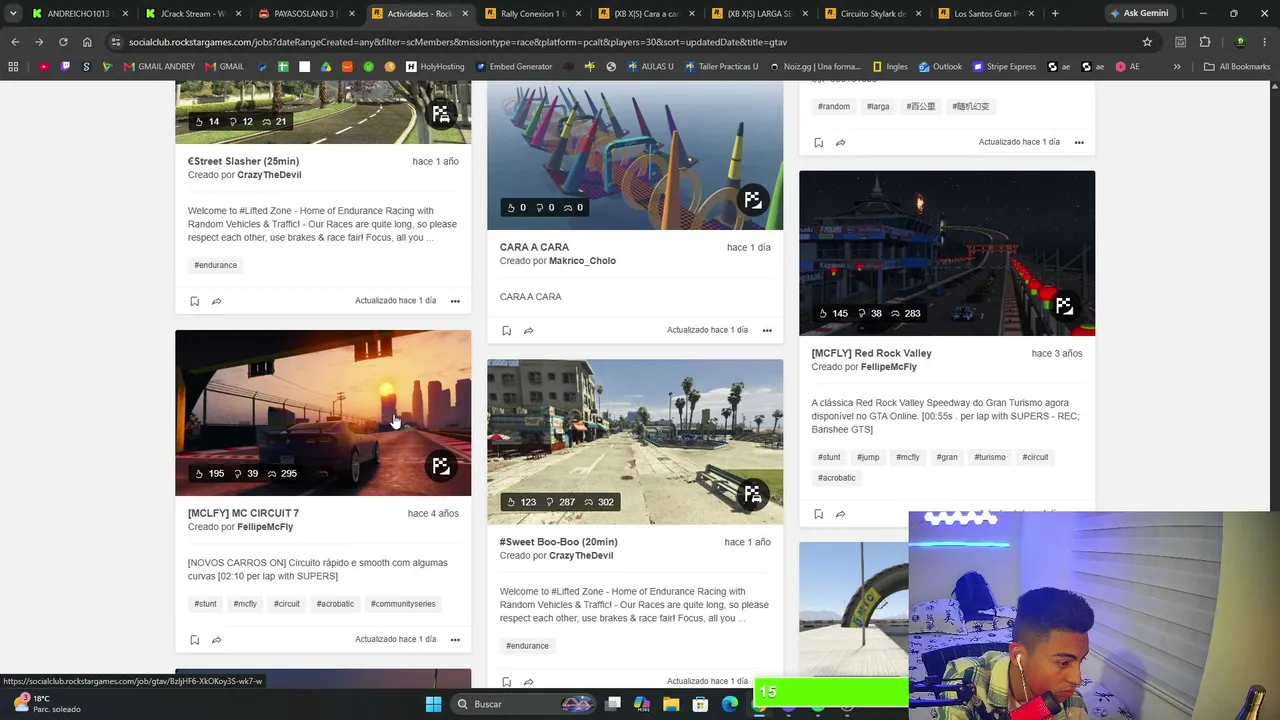
Task: Open the All Bookmarks folder
Action: tap(1237, 67)
